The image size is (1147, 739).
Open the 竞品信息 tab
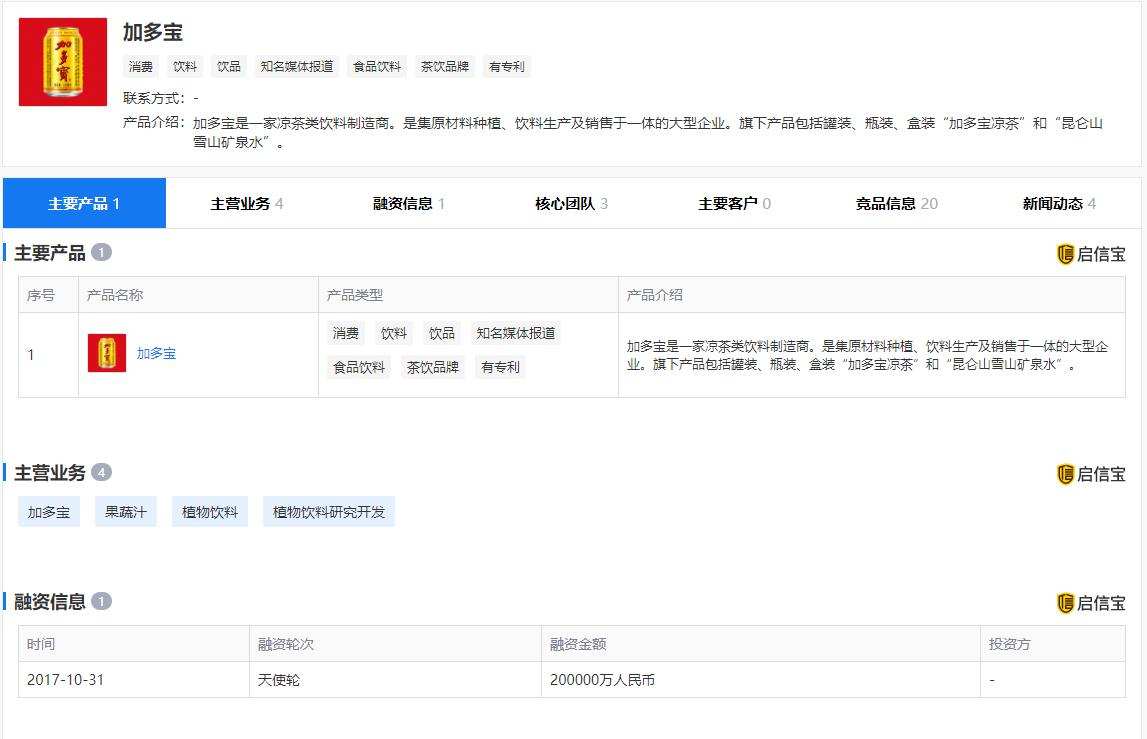click(890, 202)
